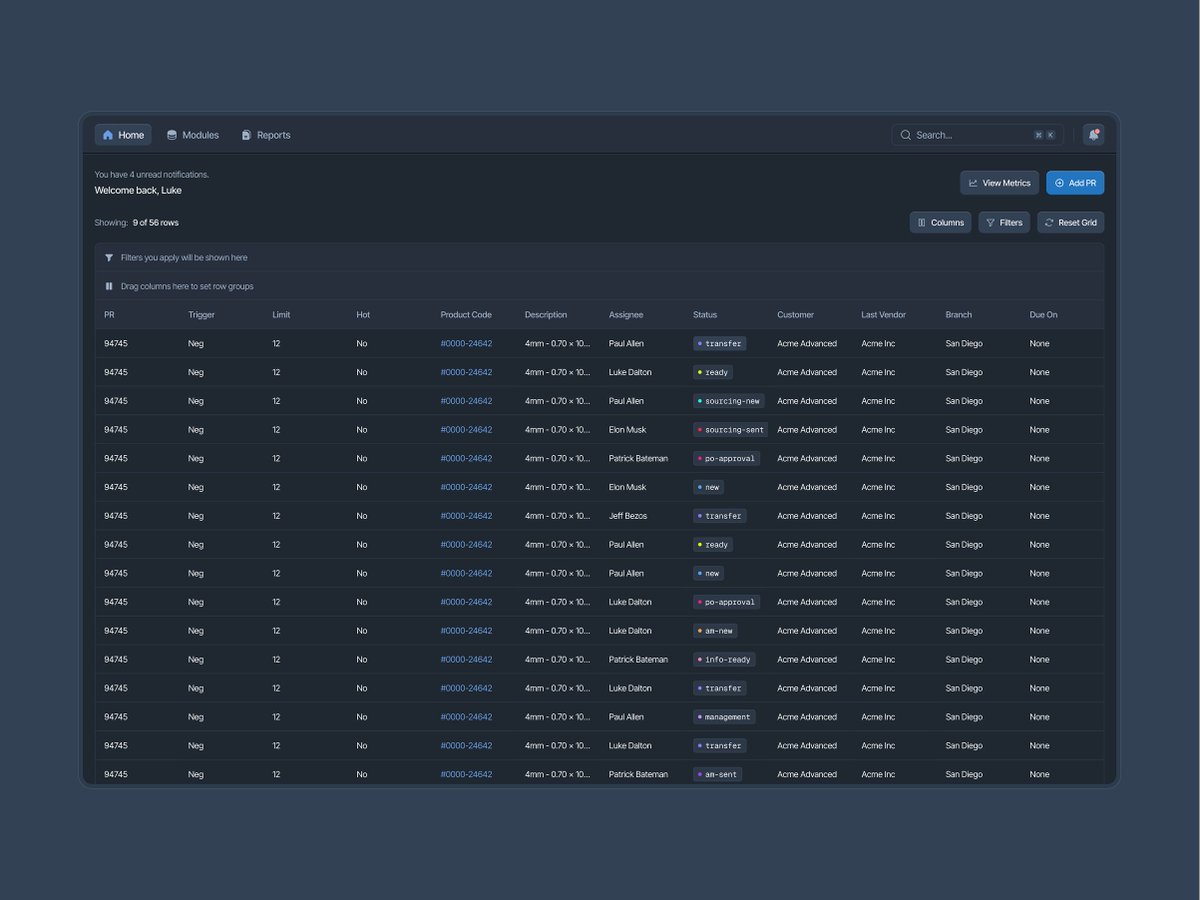Open product code link in Jeff Bezos row
Viewport: 1200px width, 900px height.
coord(466,516)
